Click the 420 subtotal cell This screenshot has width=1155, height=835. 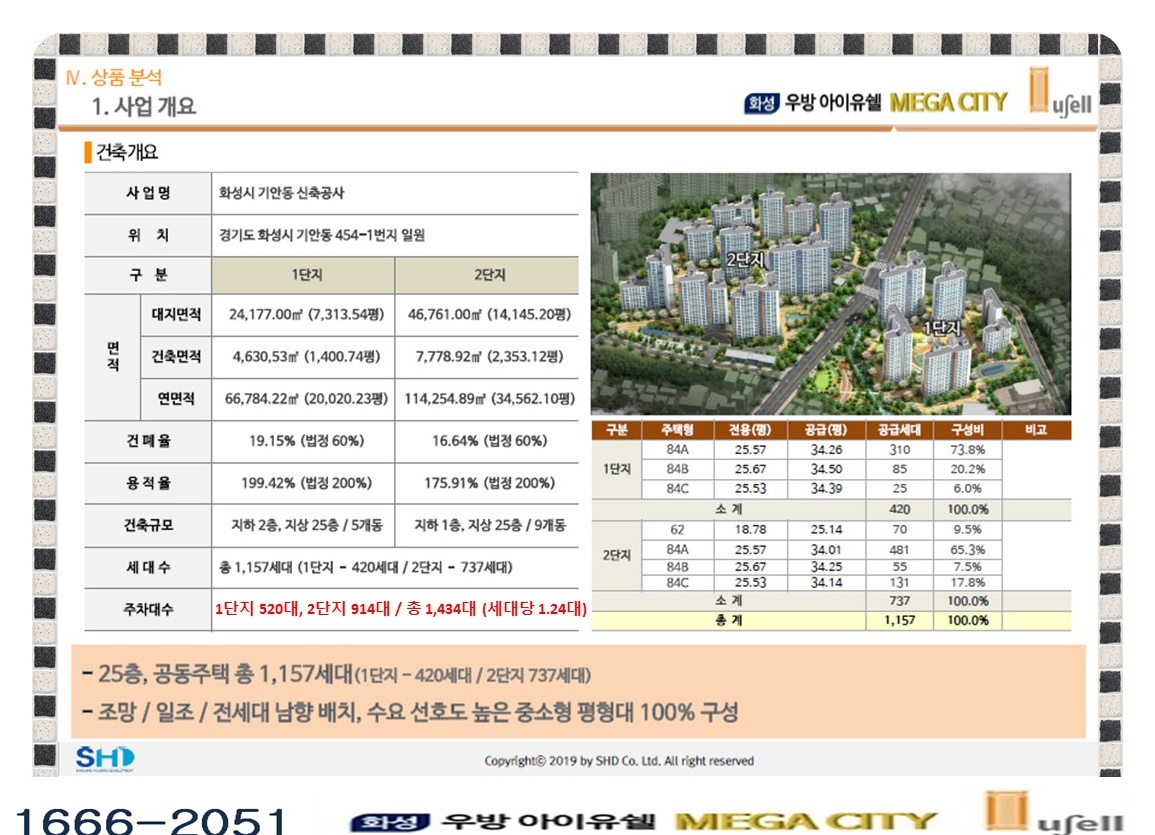pos(899,509)
